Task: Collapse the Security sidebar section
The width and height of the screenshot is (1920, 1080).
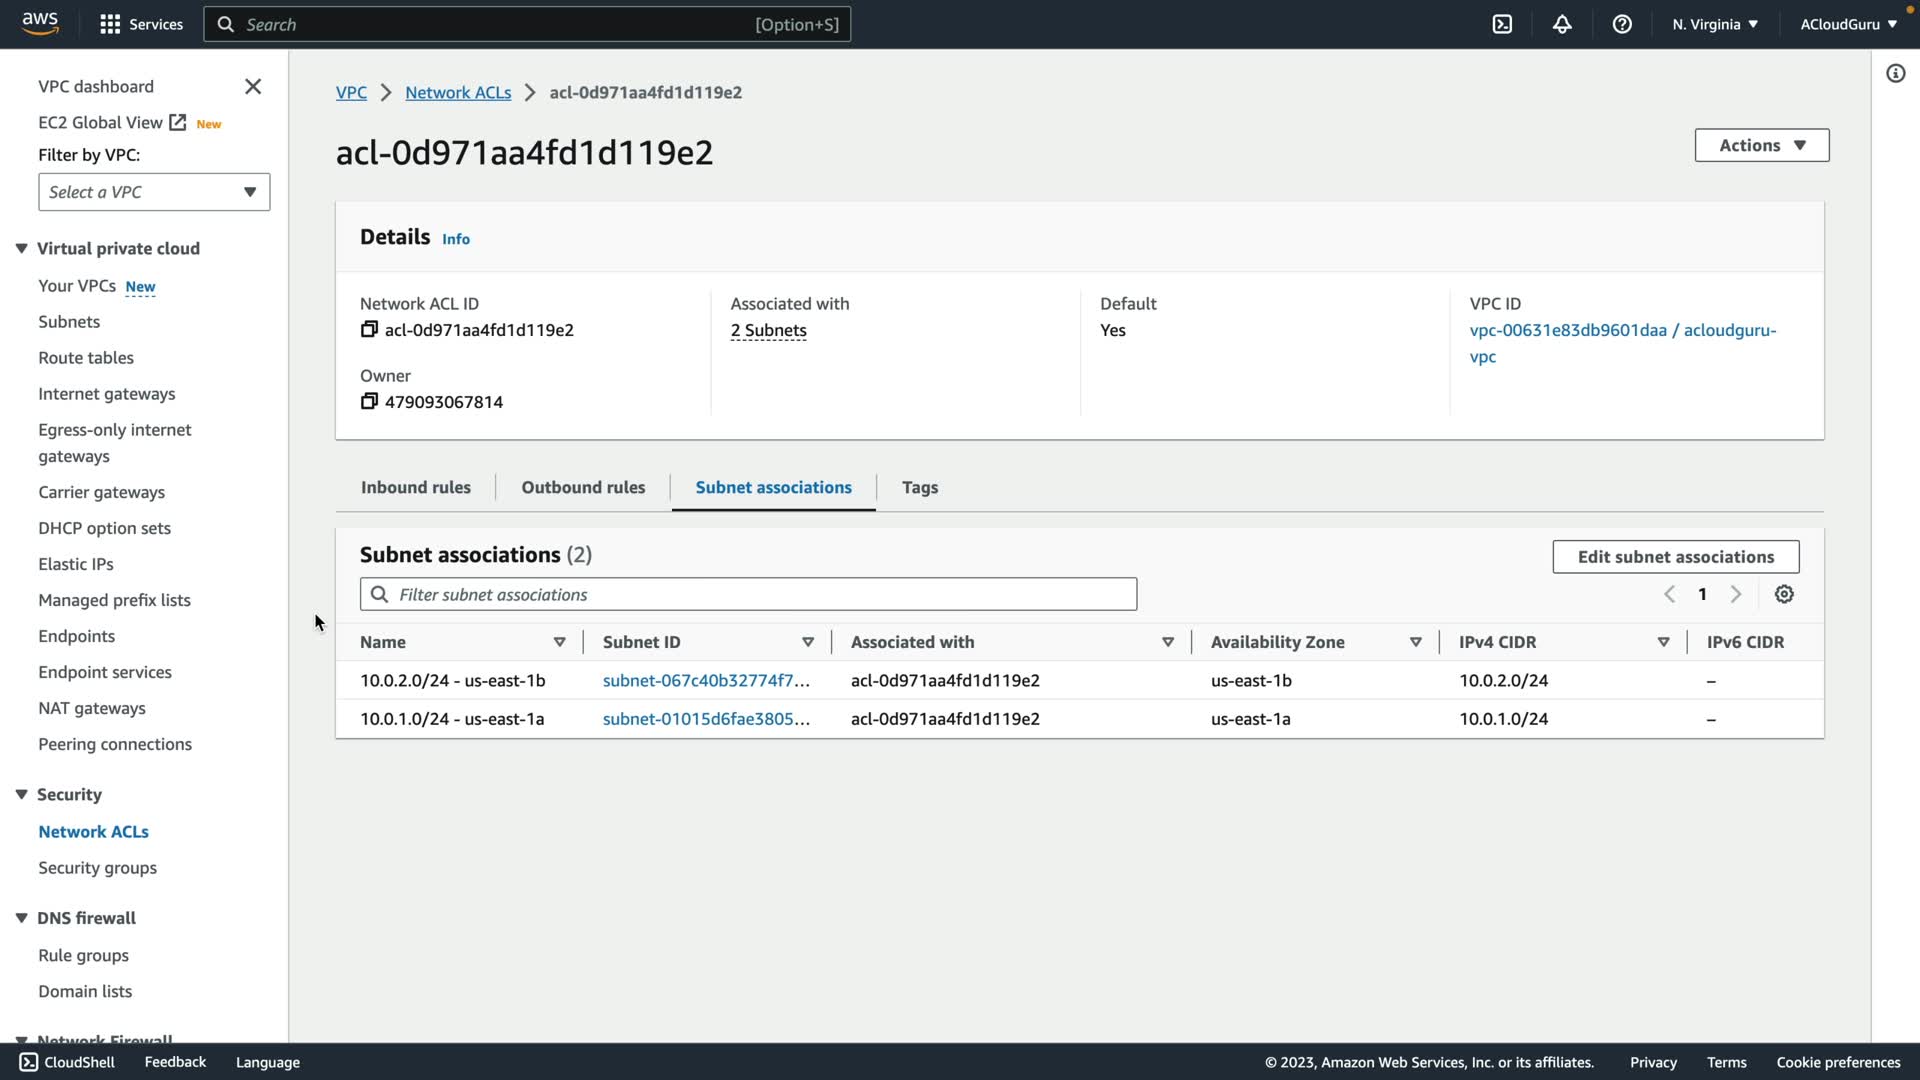Action: click(21, 795)
